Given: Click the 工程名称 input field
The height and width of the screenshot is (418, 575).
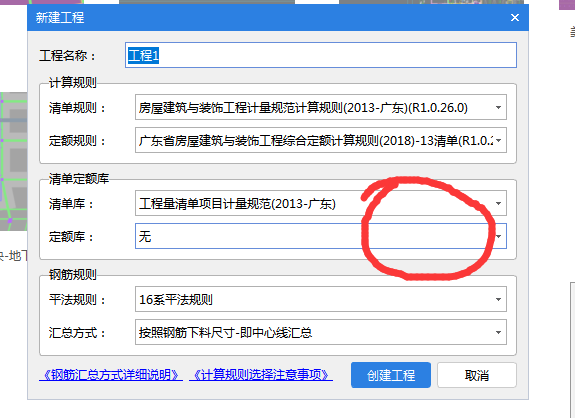Looking at the screenshot, I should [x=321, y=55].
